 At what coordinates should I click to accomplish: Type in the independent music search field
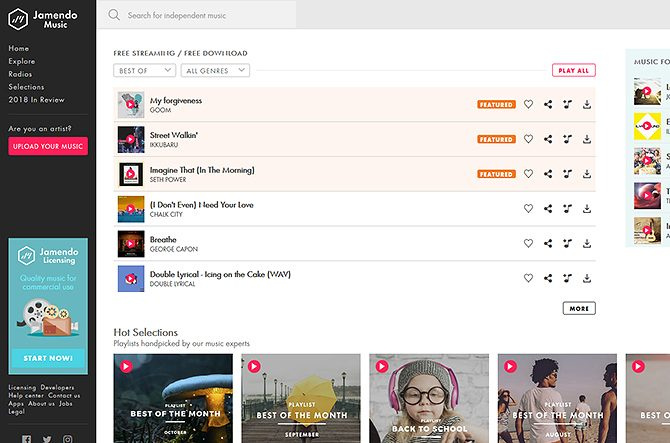click(210, 15)
